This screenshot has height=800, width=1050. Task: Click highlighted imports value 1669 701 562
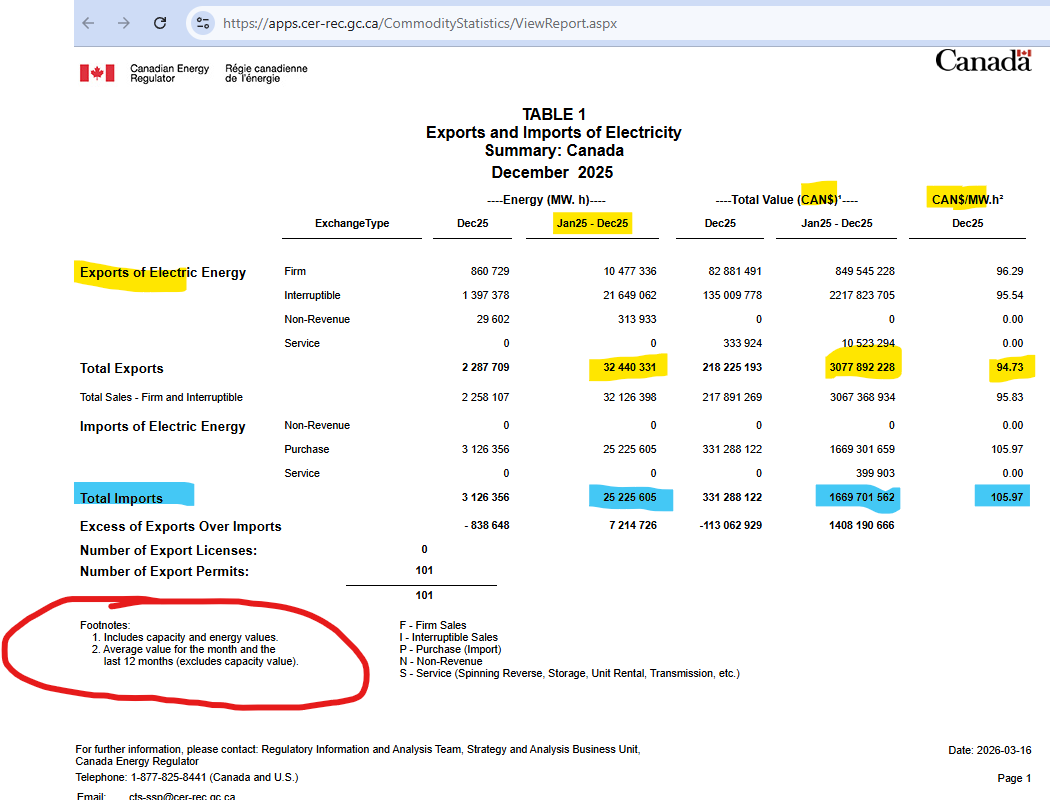coord(862,497)
